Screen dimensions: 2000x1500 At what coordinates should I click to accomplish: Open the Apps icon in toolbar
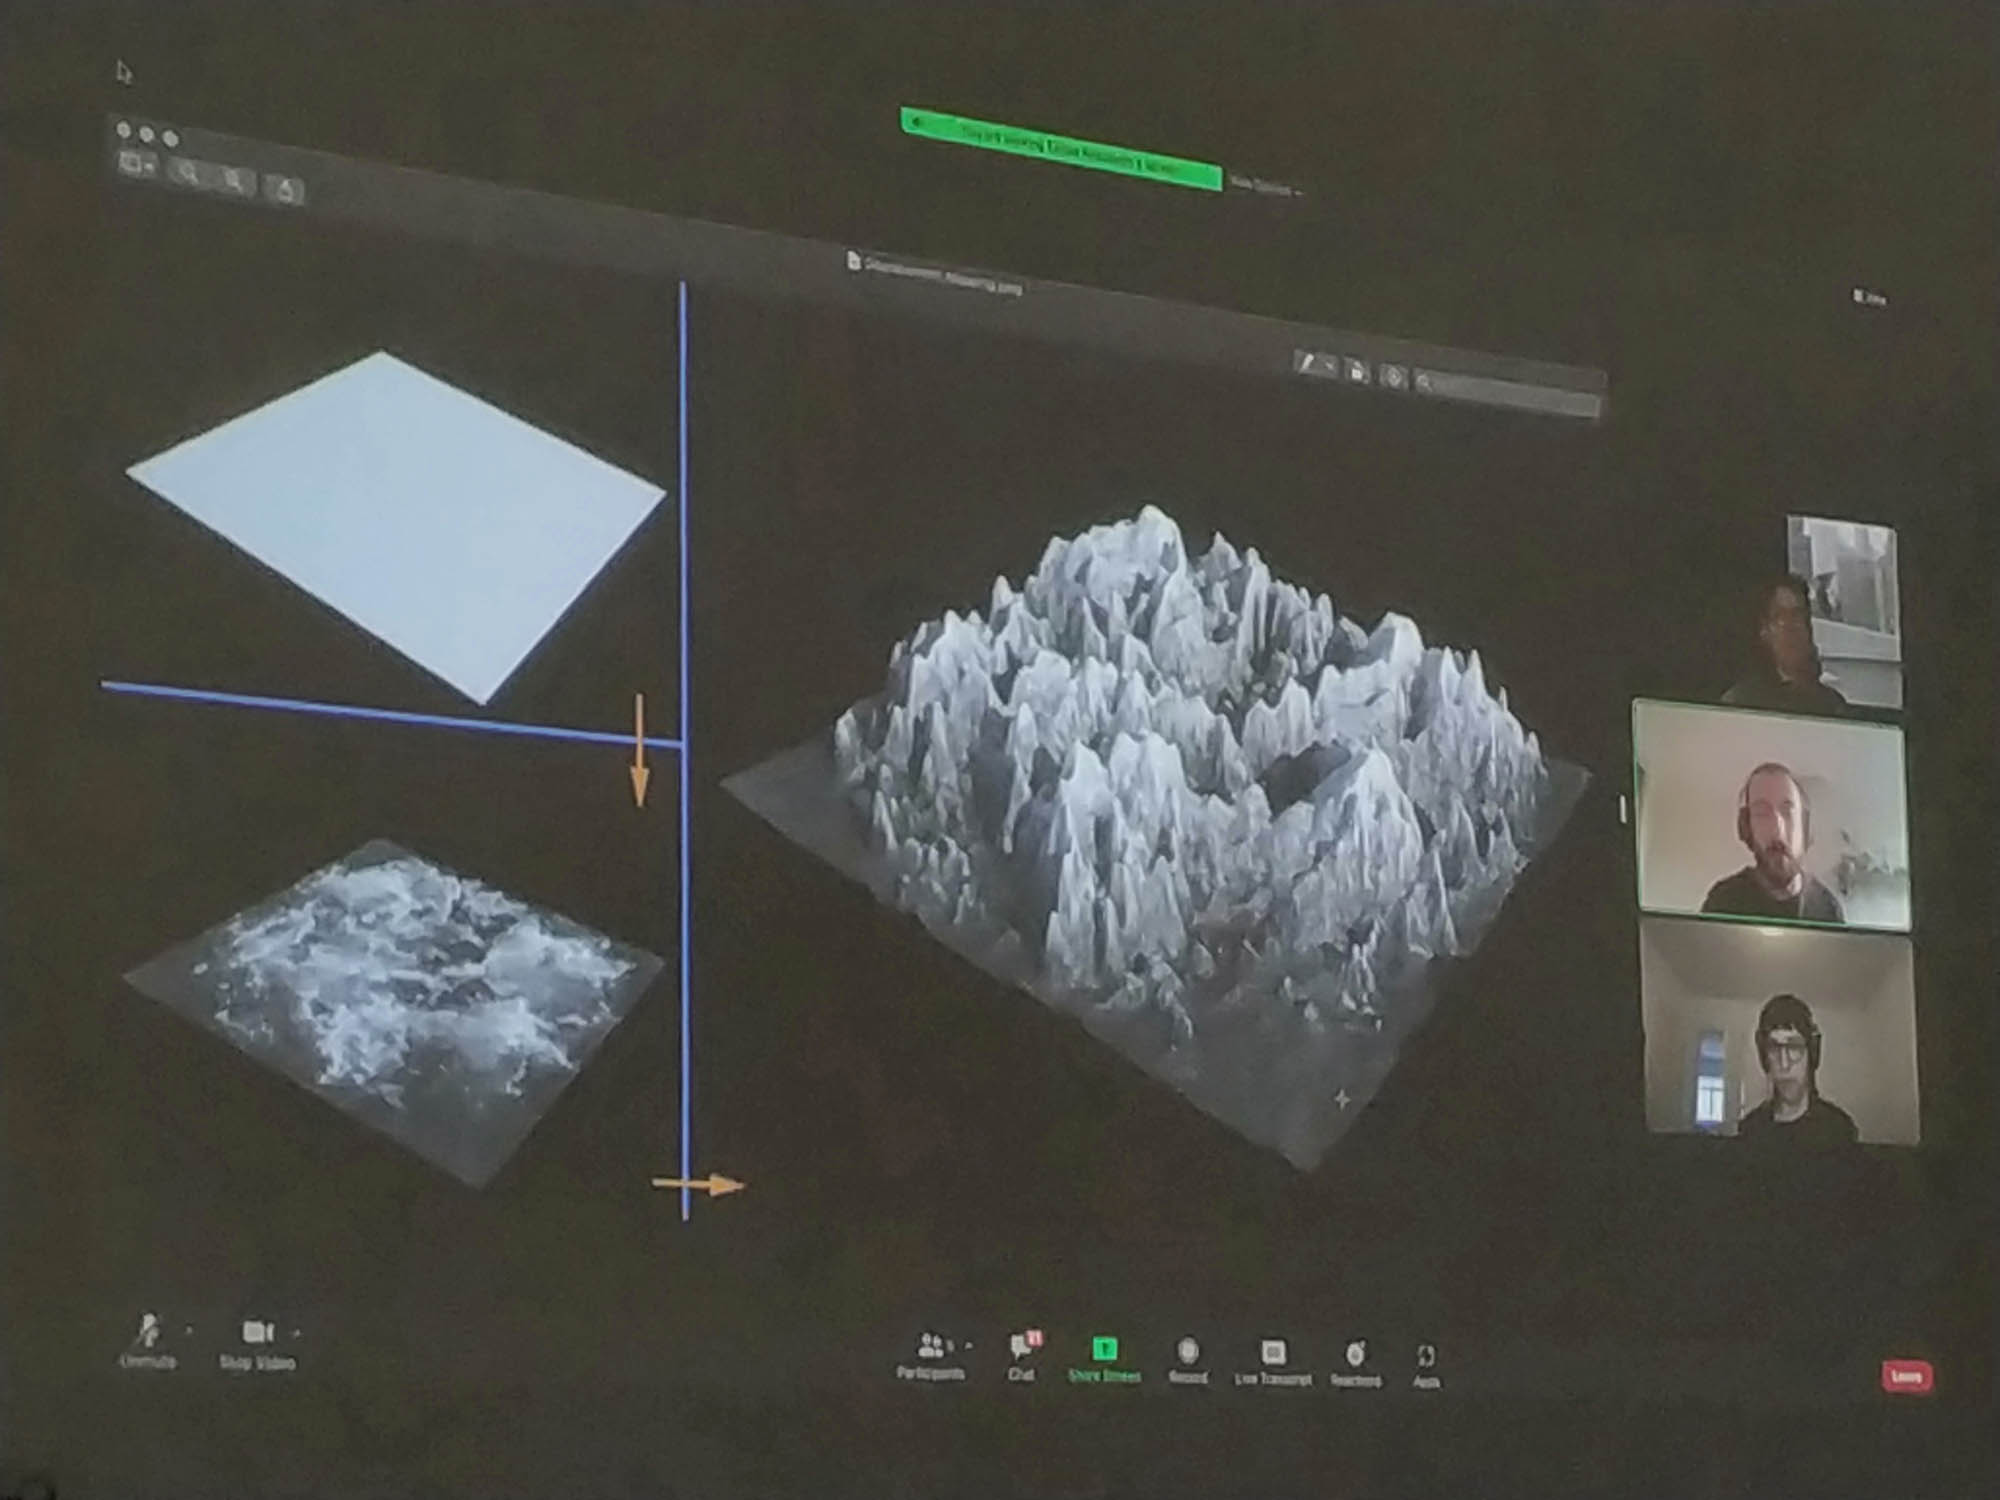1426,1358
